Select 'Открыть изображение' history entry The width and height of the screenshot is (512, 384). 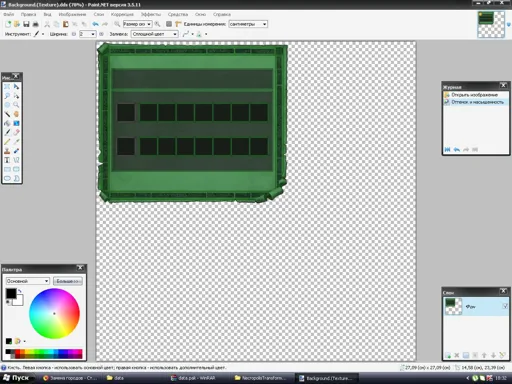point(475,95)
